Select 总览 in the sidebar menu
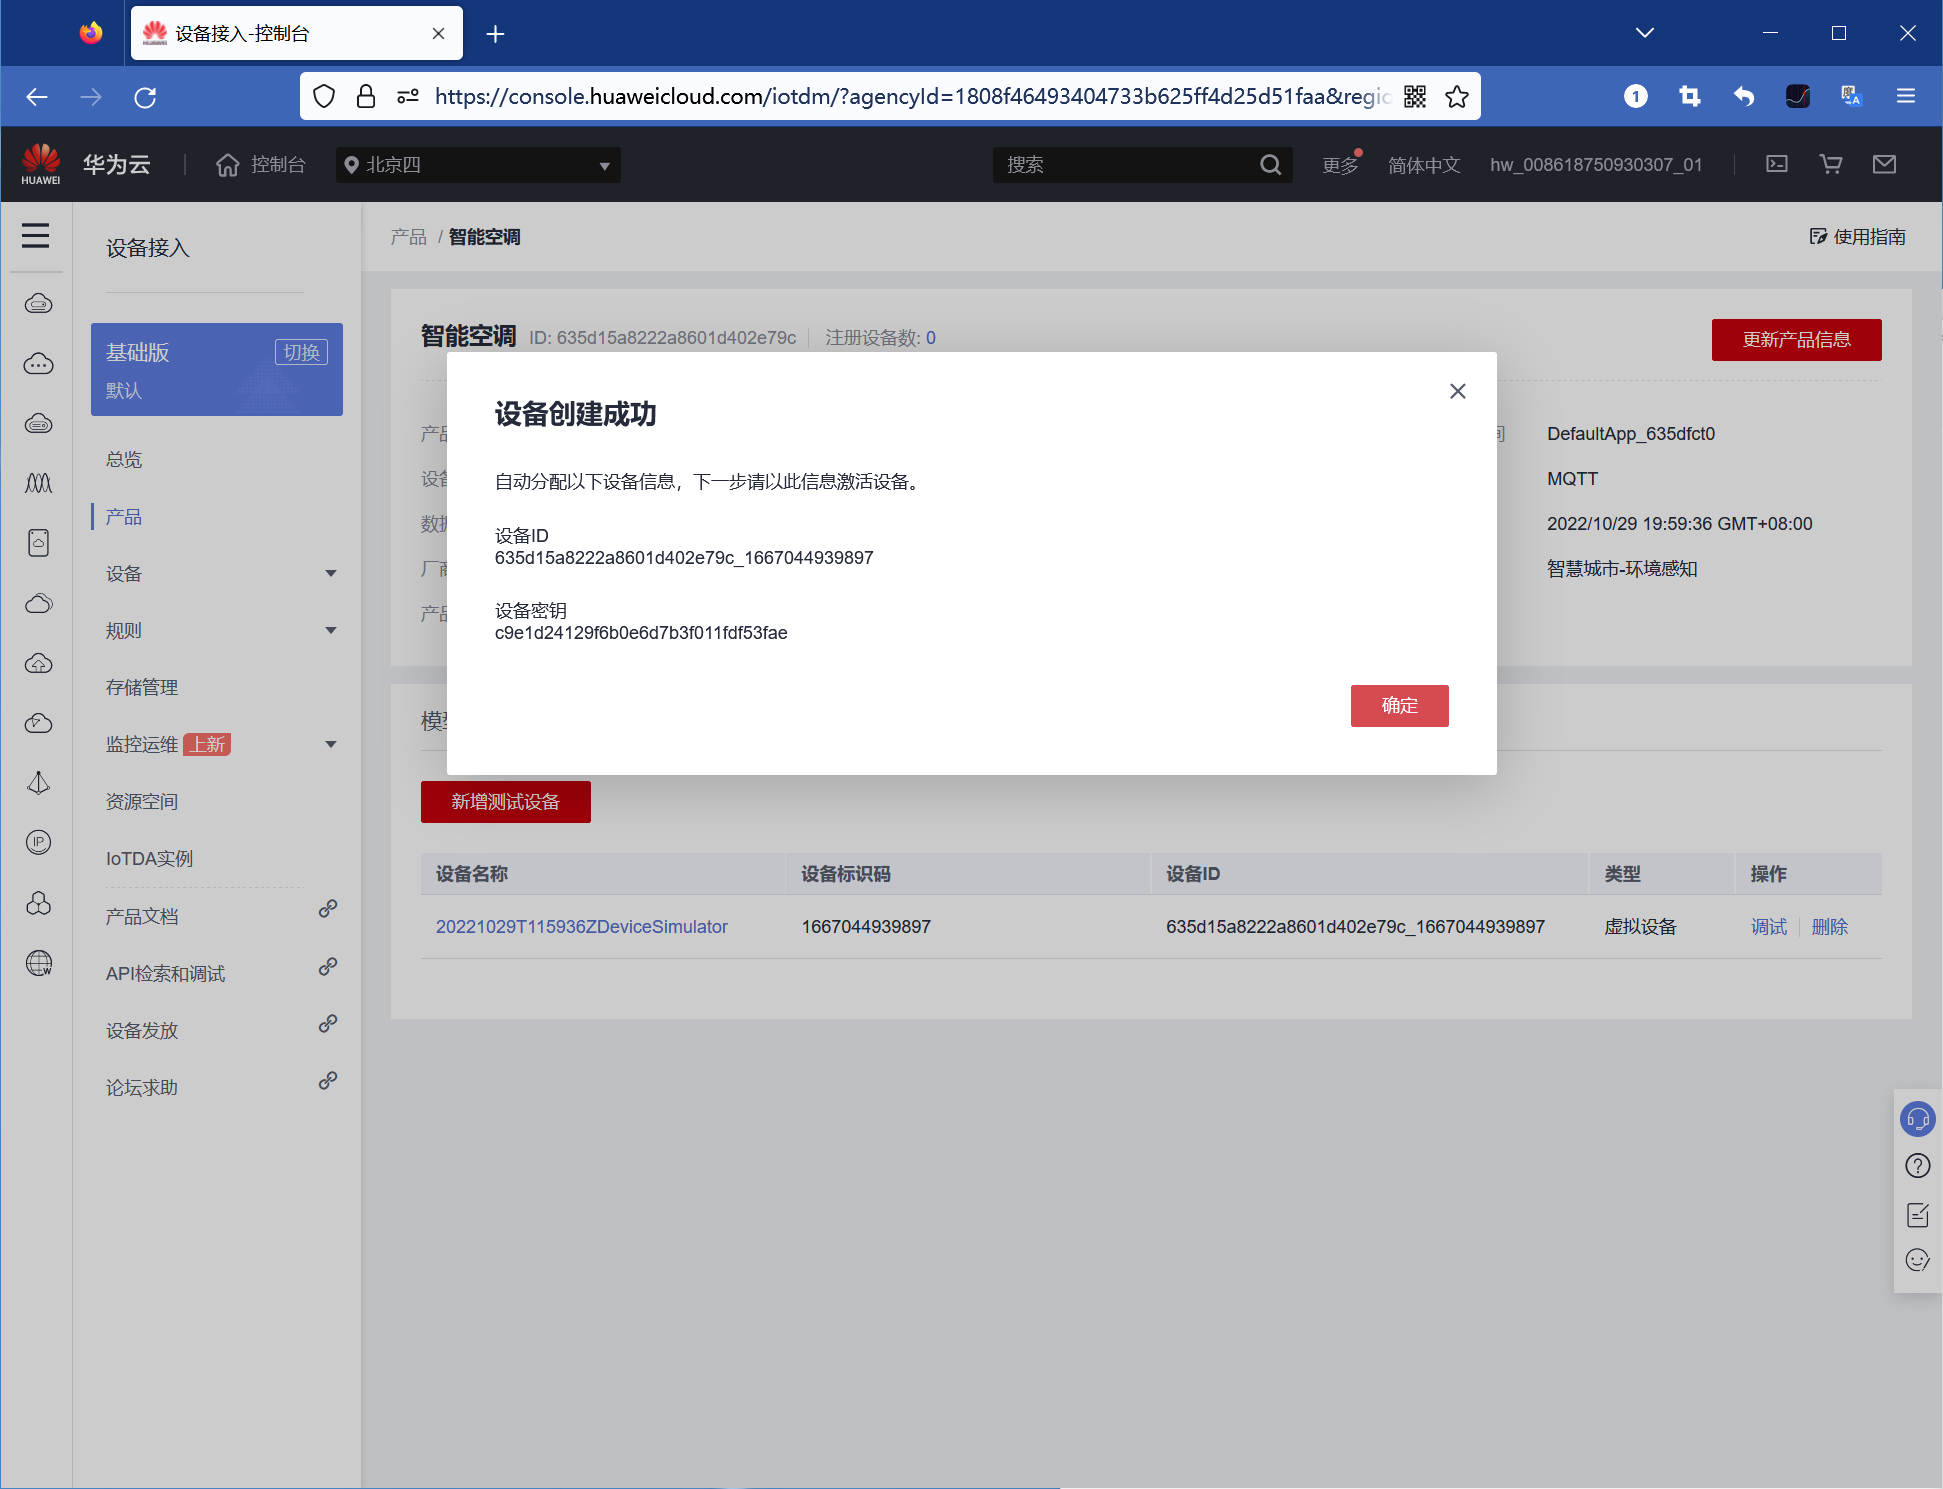This screenshot has height=1489, width=1943. point(124,460)
